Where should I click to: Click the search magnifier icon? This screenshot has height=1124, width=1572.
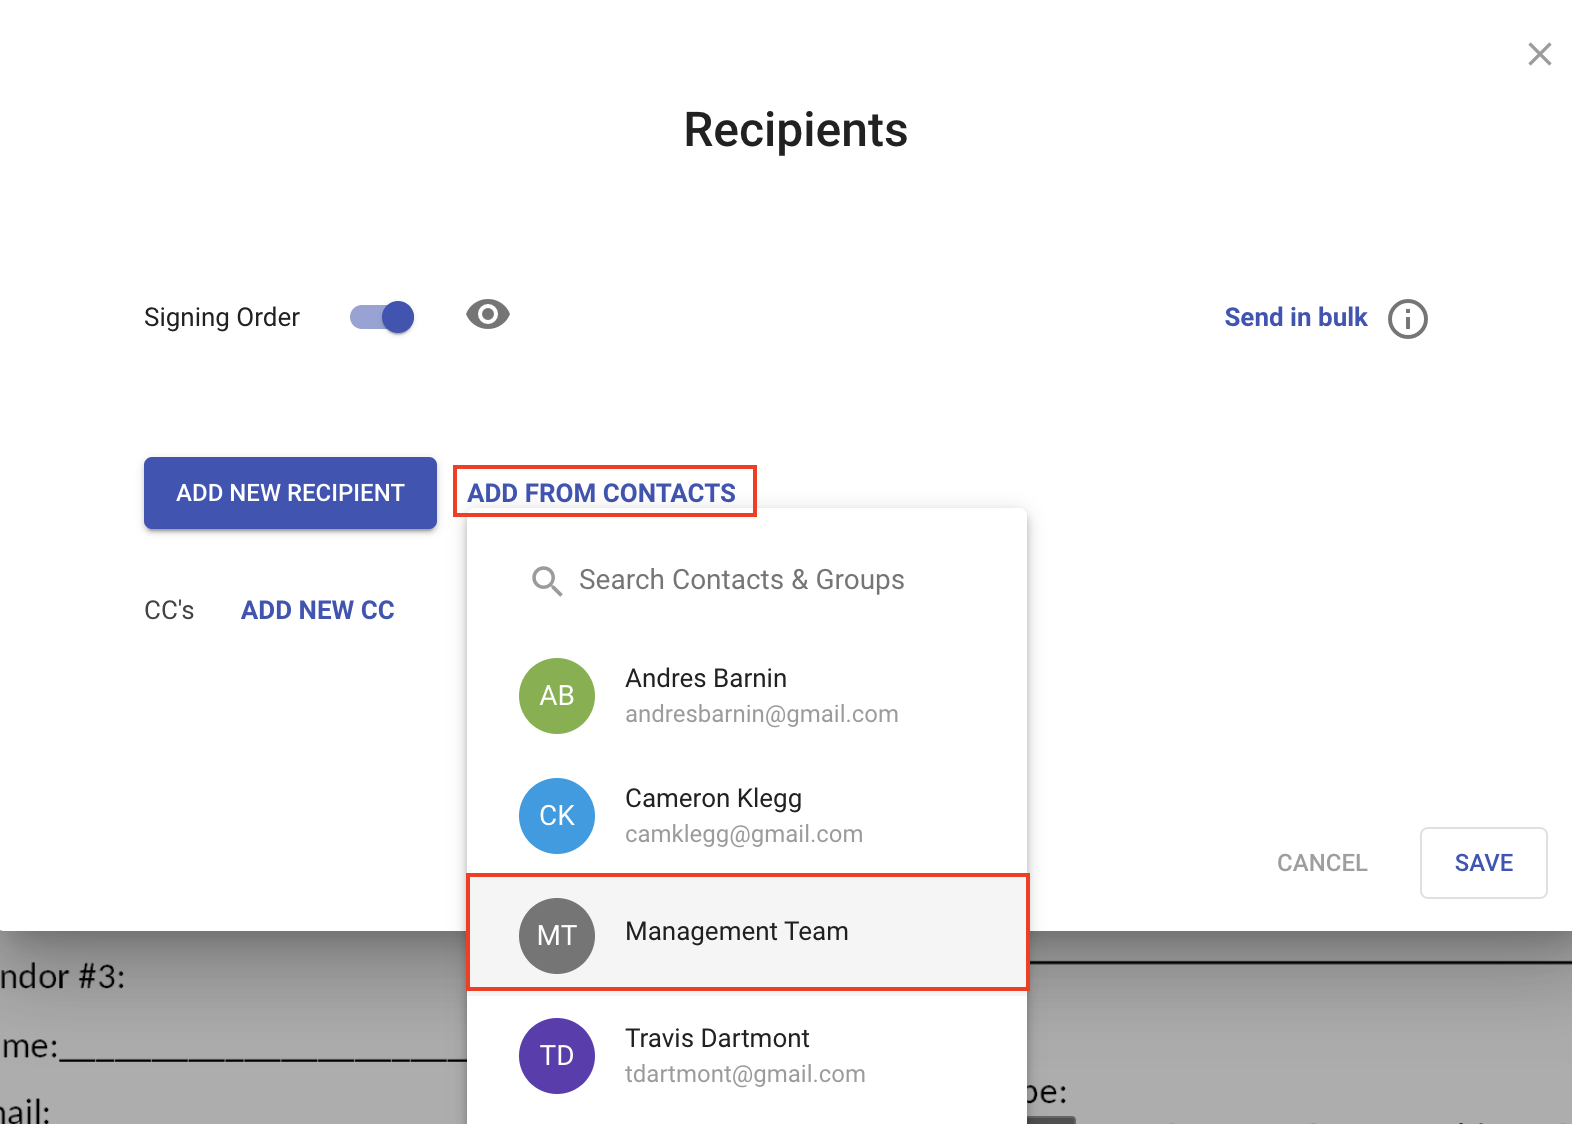(x=546, y=581)
